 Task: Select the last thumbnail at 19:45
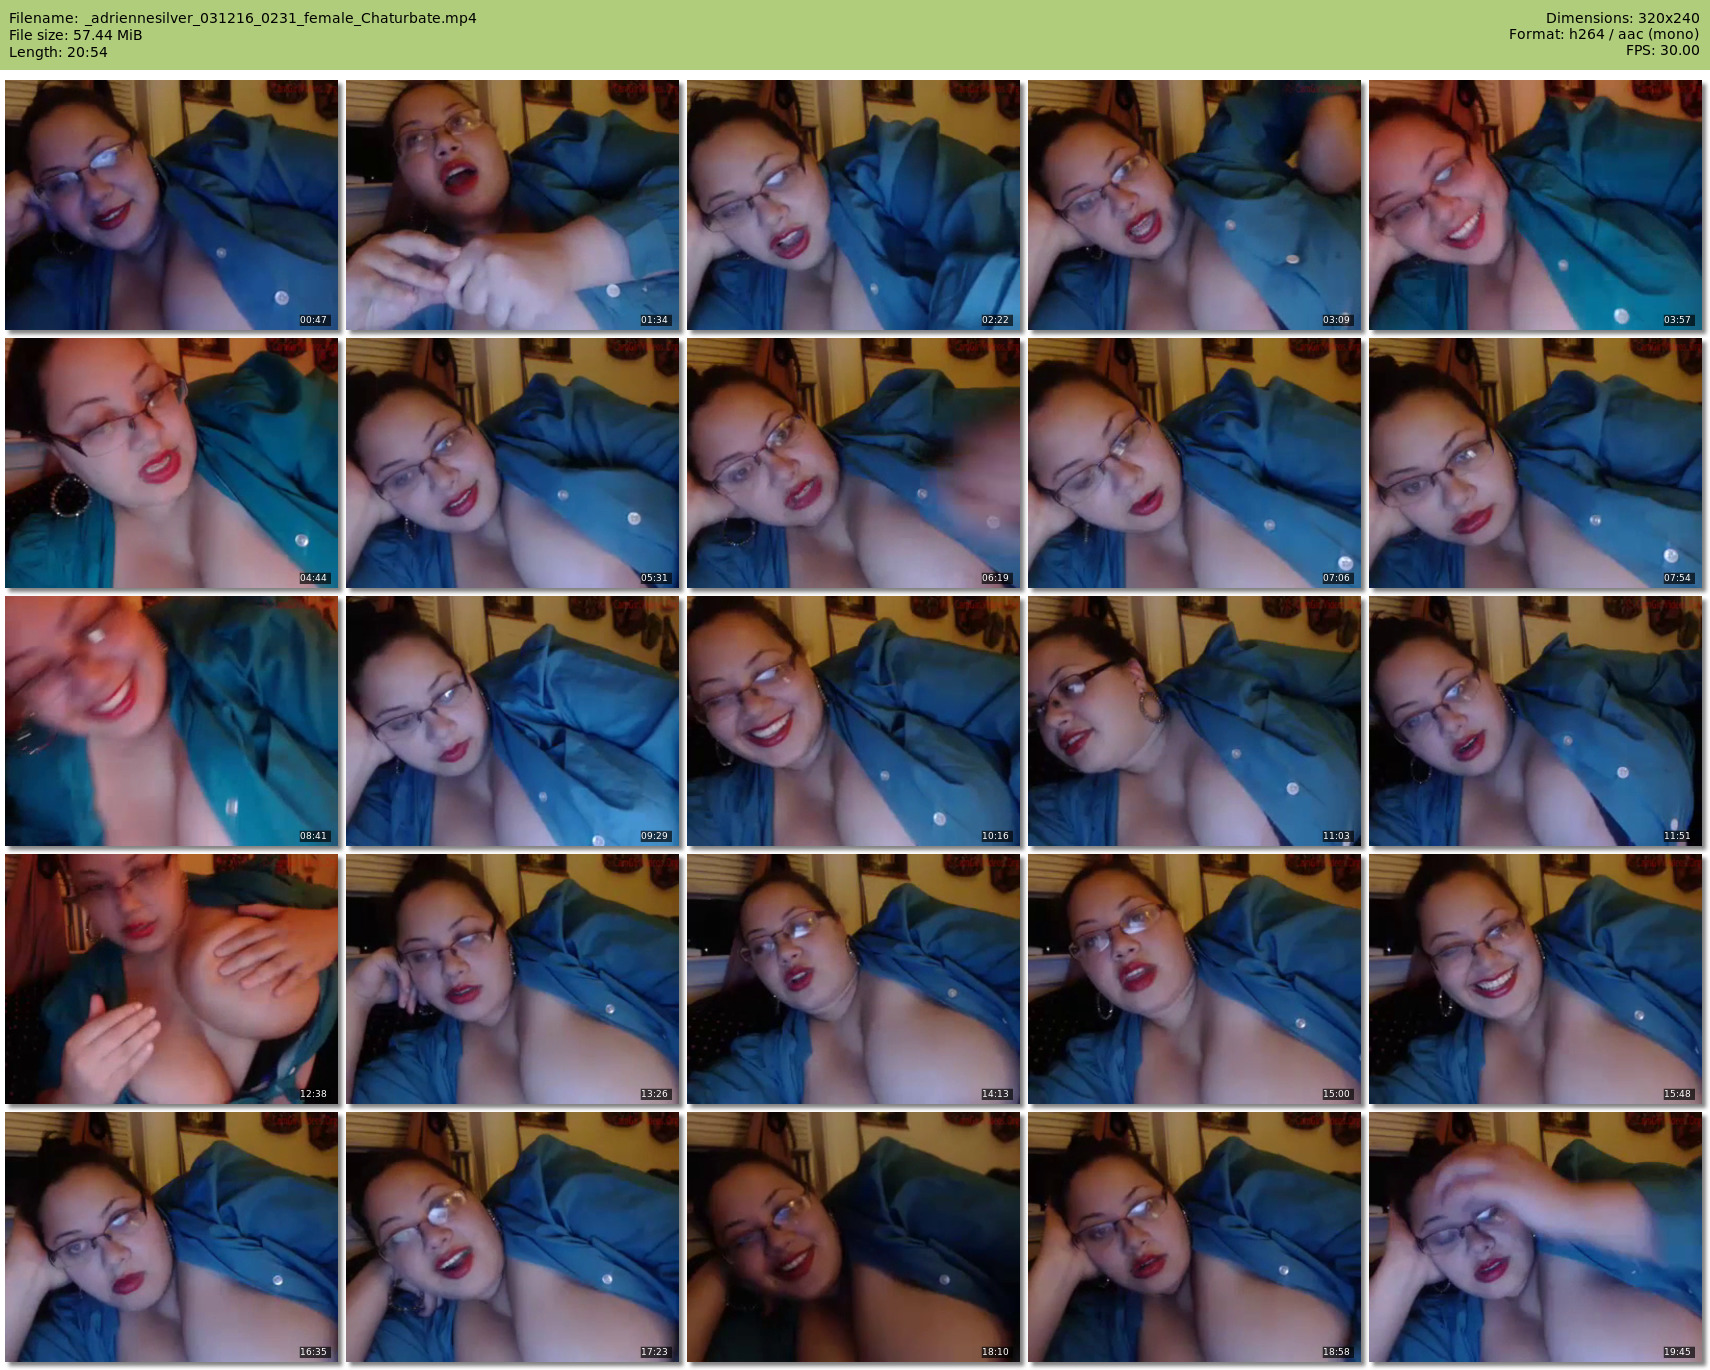pos(1535,1237)
